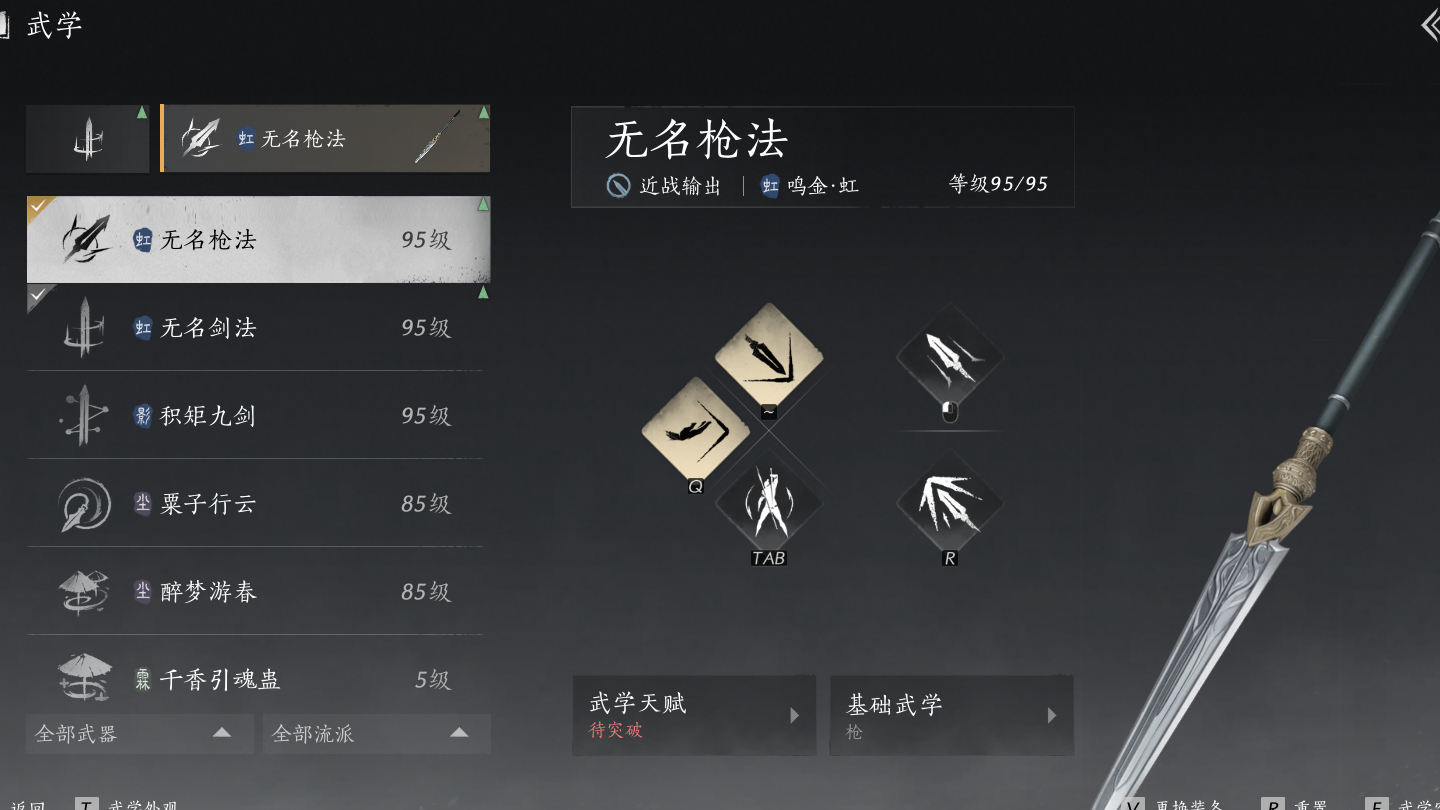This screenshot has width=1440, height=810.
Task: Select 积矩九剑 from the martial arts list
Action: (x=256, y=415)
